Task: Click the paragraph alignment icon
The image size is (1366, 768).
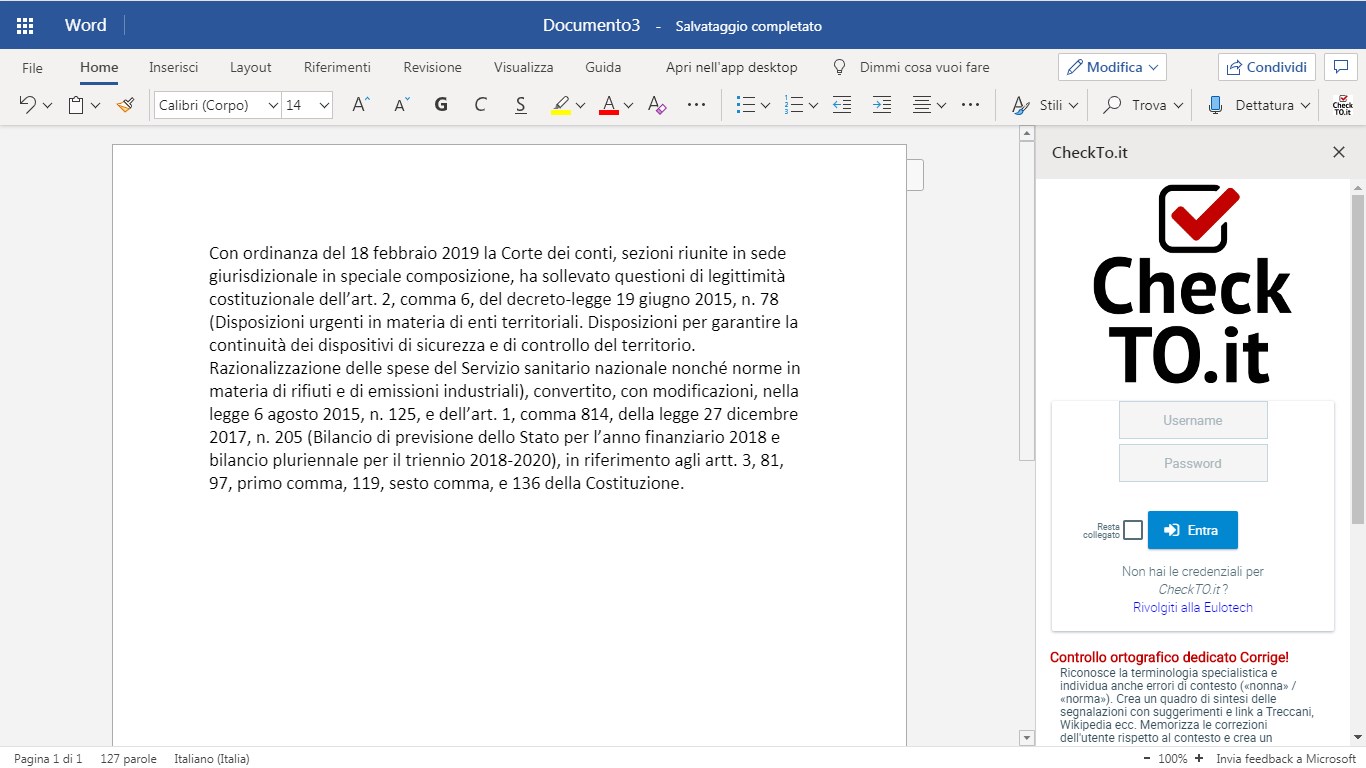Action: coord(922,105)
